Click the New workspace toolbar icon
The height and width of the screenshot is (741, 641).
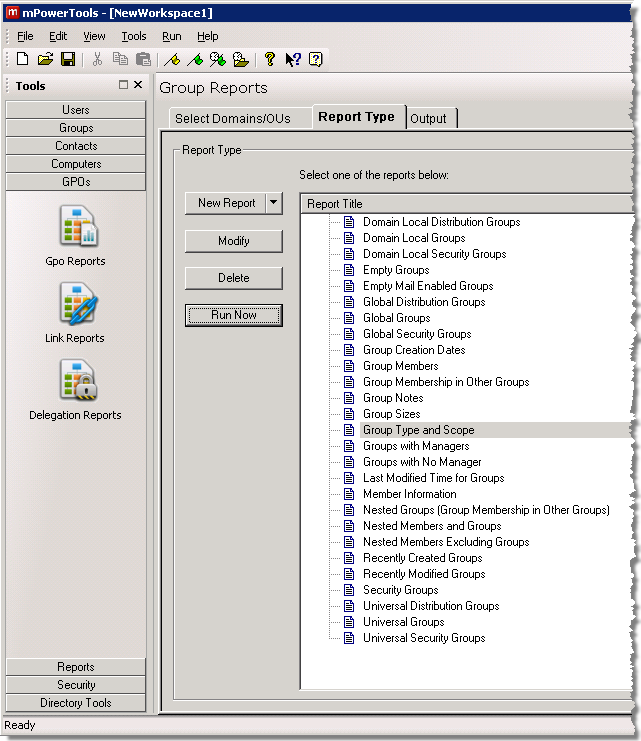(22, 59)
